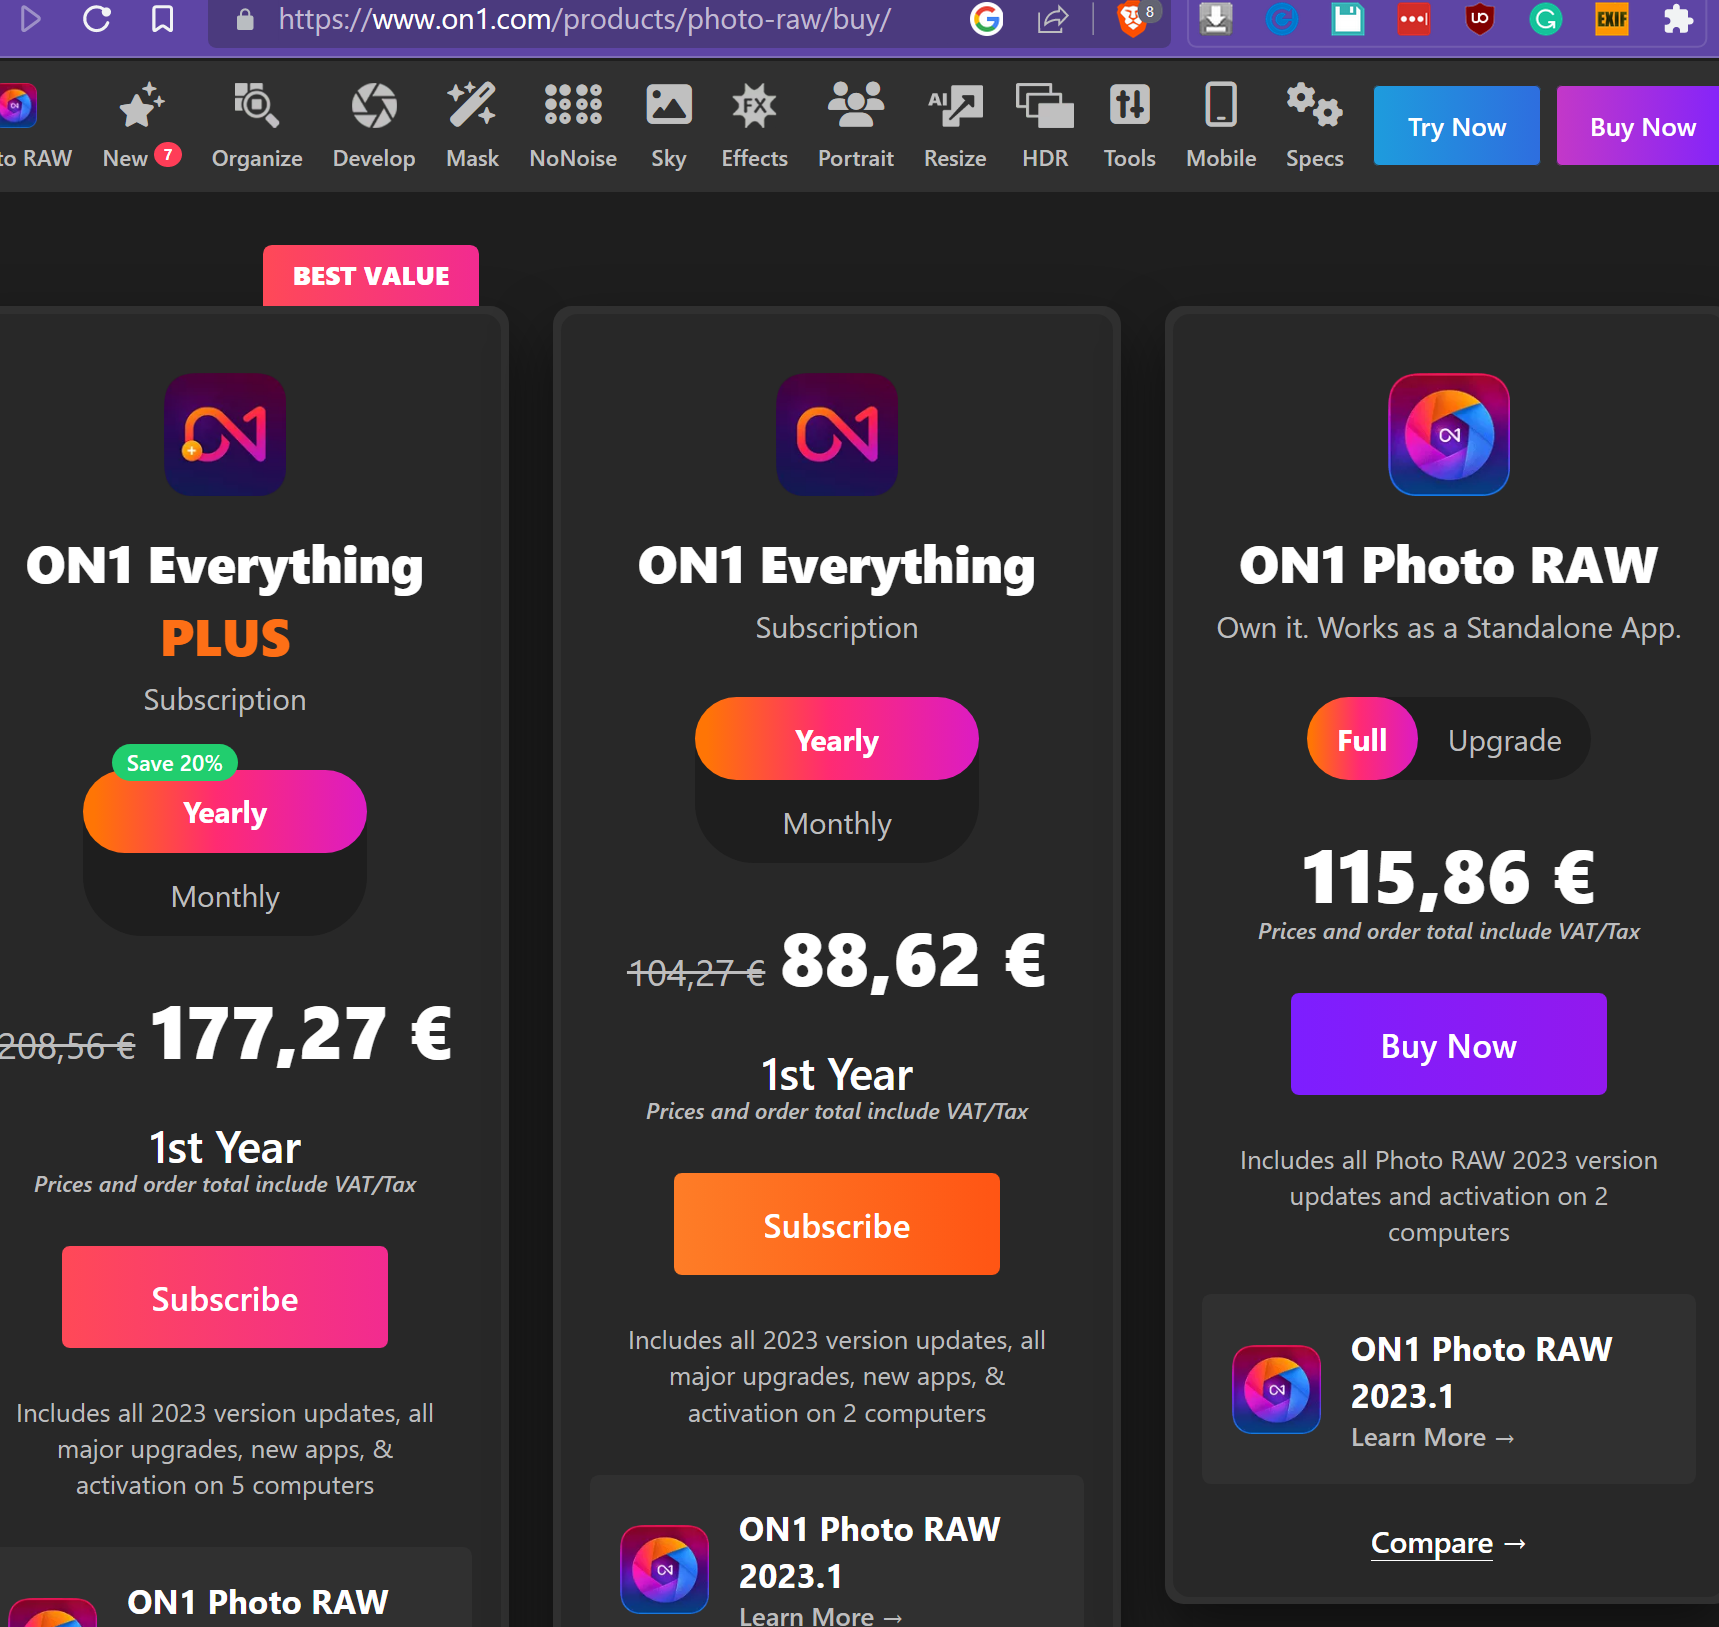
Task: Click the browser address bar URL
Action: [584, 20]
